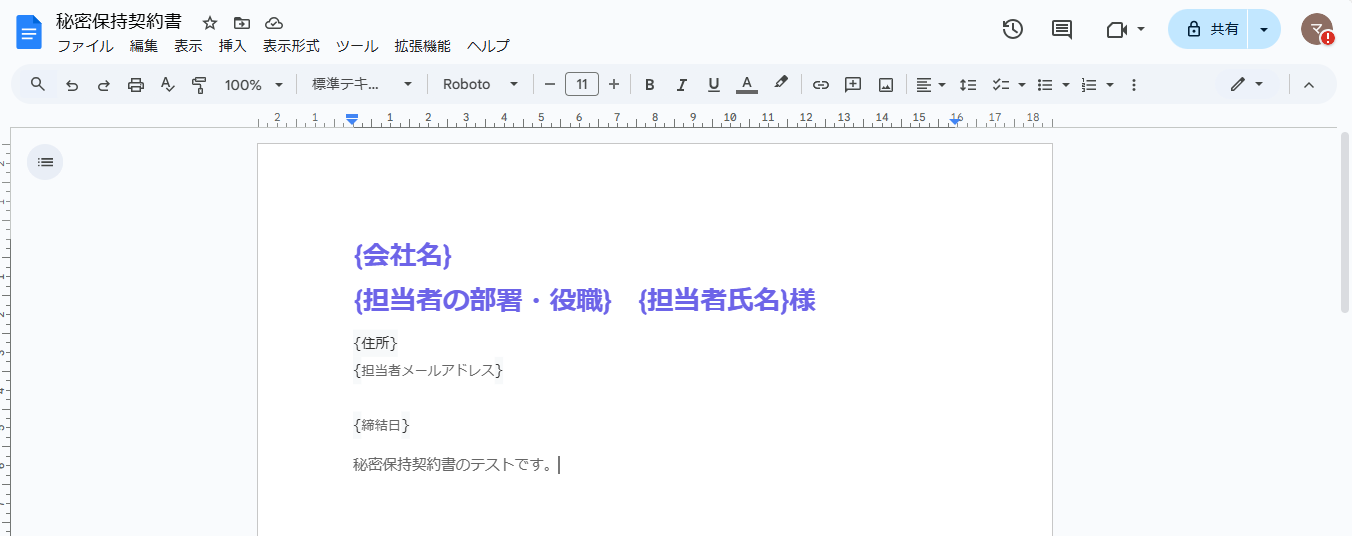
Task: Open the Google Docs home icon
Action: [x=29, y=32]
